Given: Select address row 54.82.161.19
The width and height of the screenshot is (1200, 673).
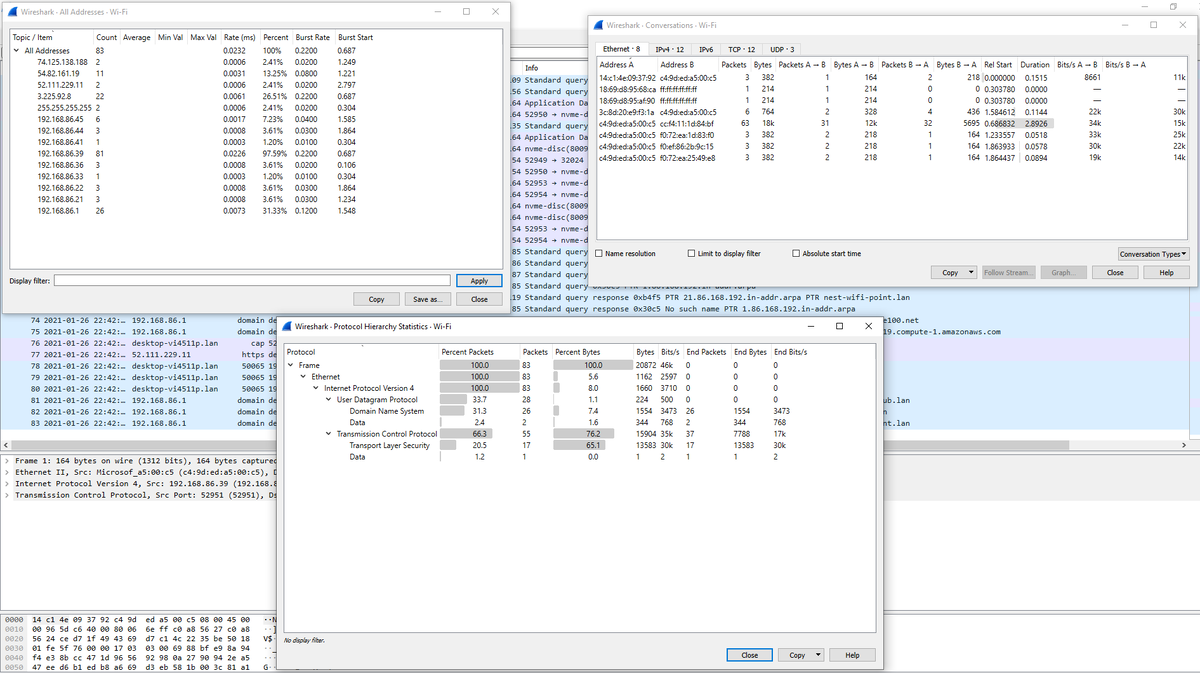Looking at the screenshot, I should pos(254,74).
